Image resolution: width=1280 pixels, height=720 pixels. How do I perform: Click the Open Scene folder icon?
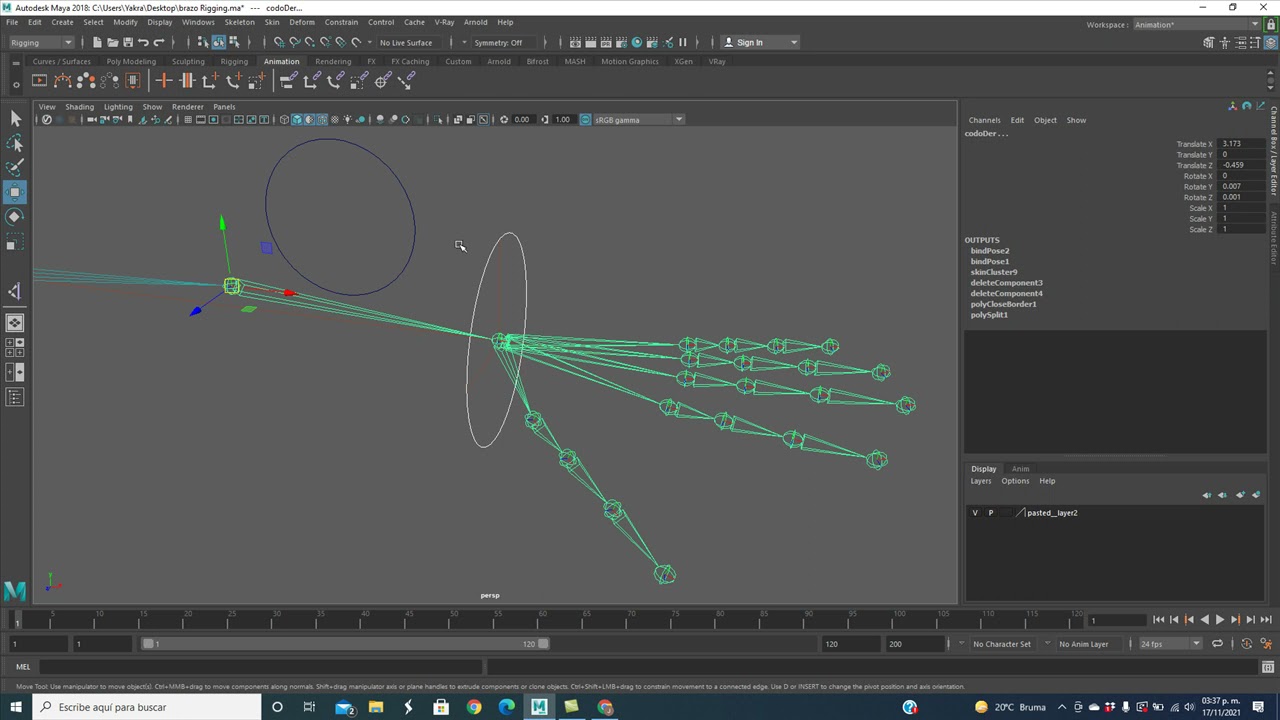[x=112, y=42]
